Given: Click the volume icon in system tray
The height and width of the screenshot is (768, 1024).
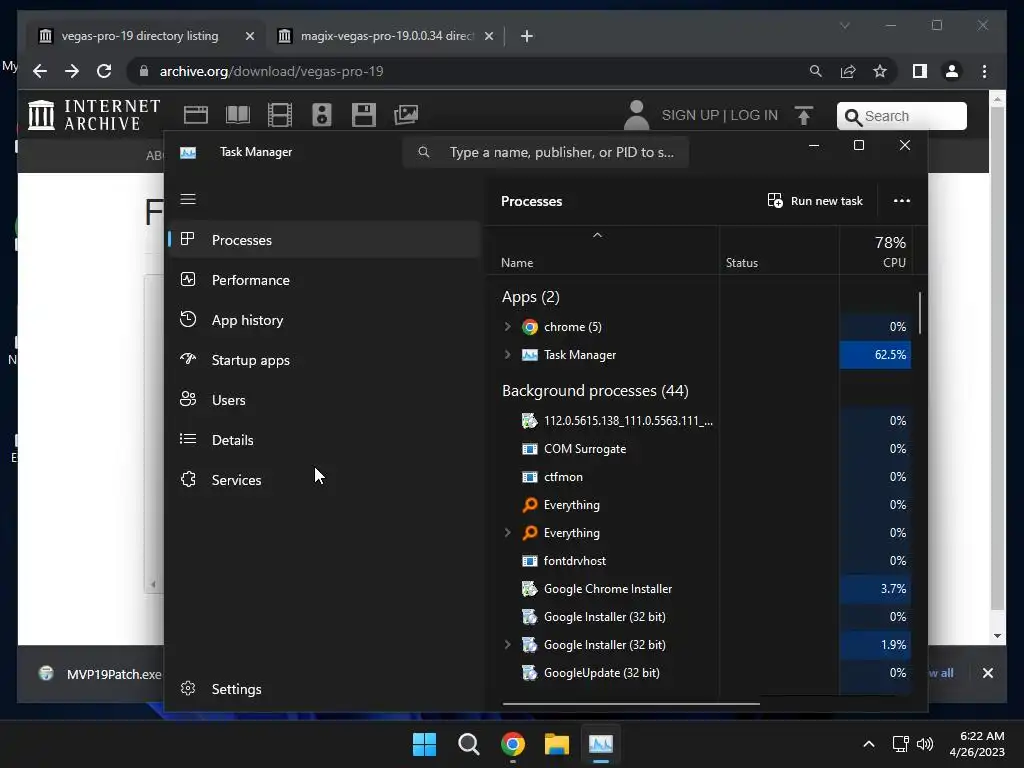Looking at the screenshot, I should 925,744.
